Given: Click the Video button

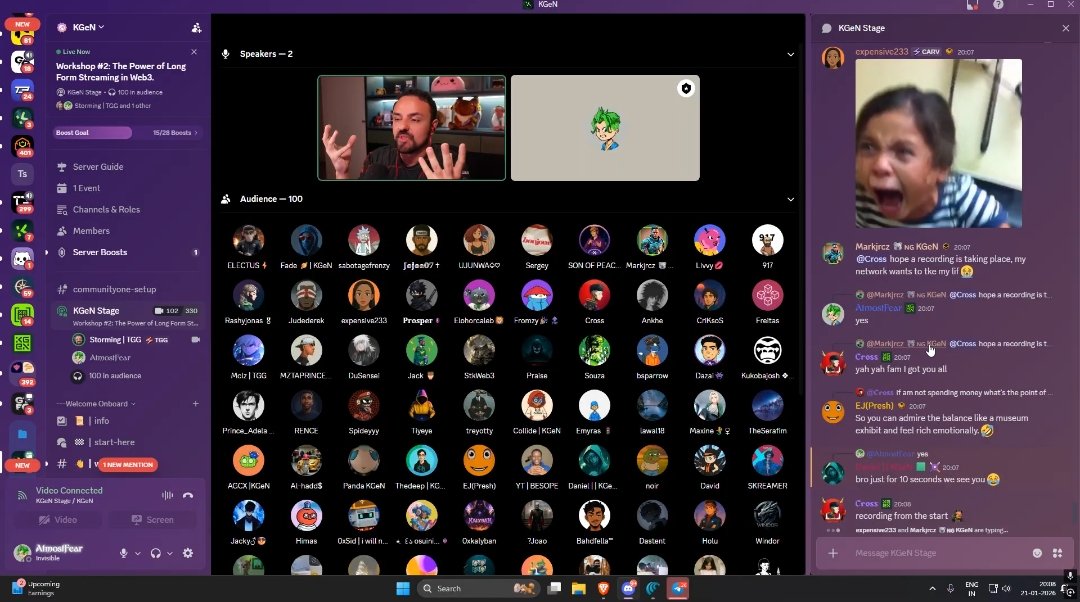Looking at the screenshot, I should 59,520.
